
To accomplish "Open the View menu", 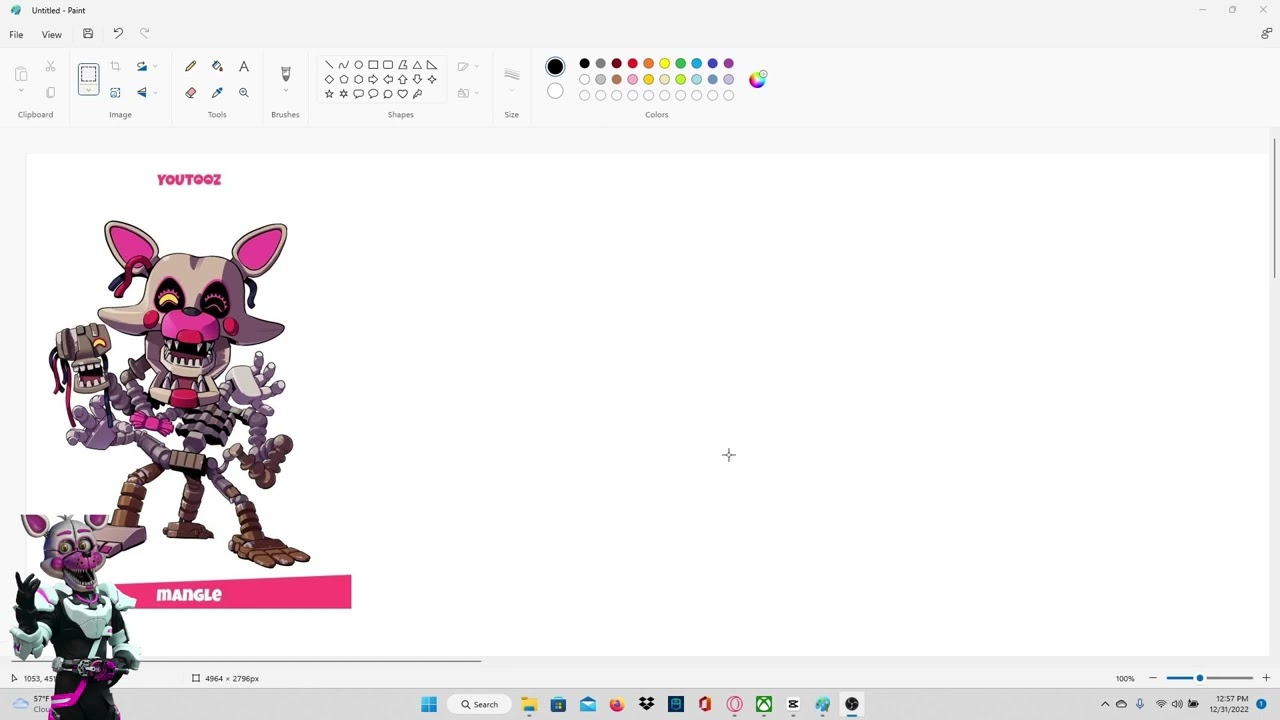I will pyautogui.click(x=51, y=34).
